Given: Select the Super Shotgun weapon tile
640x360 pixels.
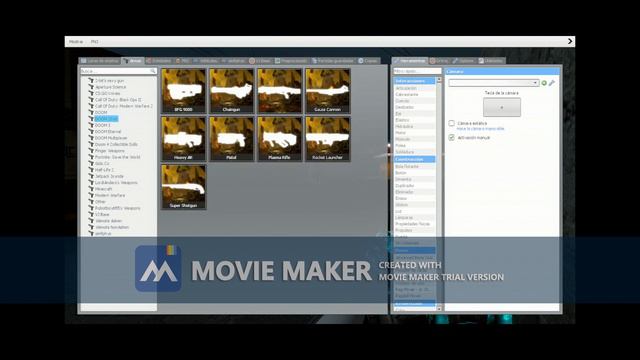Looking at the screenshot, I should coord(183,187).
